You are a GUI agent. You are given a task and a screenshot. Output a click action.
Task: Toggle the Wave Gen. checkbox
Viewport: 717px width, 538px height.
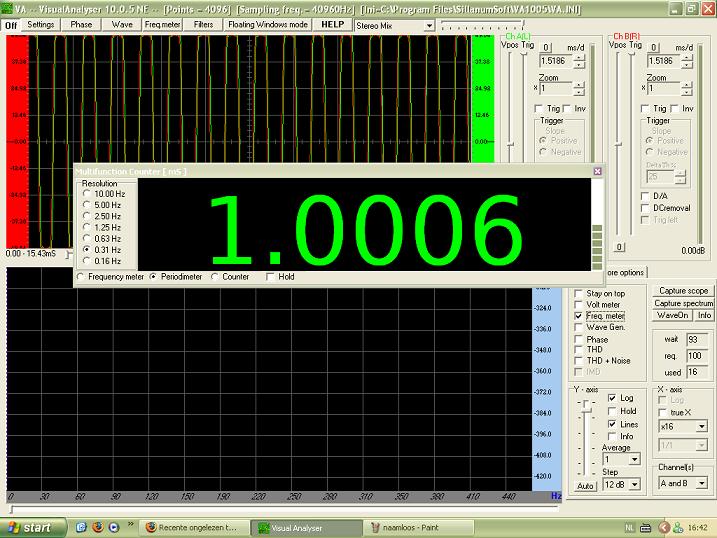pos(580,327)
